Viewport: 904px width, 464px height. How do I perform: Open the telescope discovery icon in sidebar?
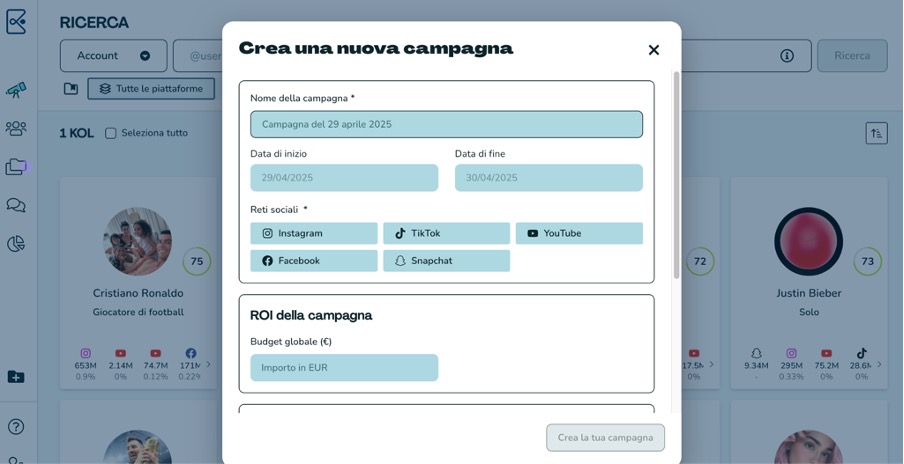tap(16, 90)
